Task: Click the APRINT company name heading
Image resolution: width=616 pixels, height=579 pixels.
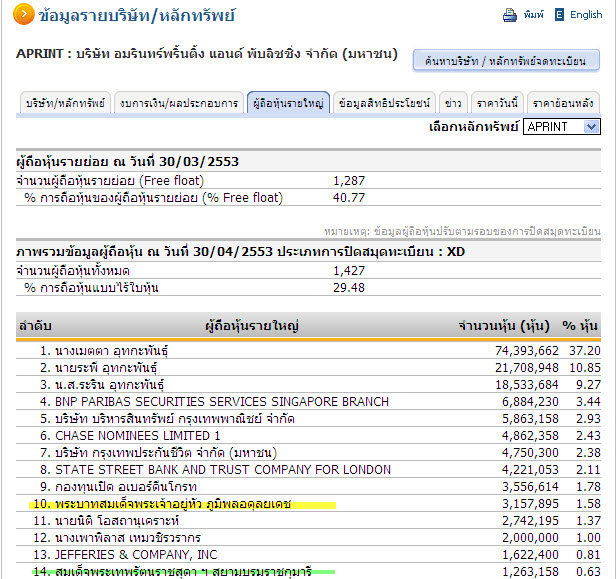Action: (x=207, y=54)
